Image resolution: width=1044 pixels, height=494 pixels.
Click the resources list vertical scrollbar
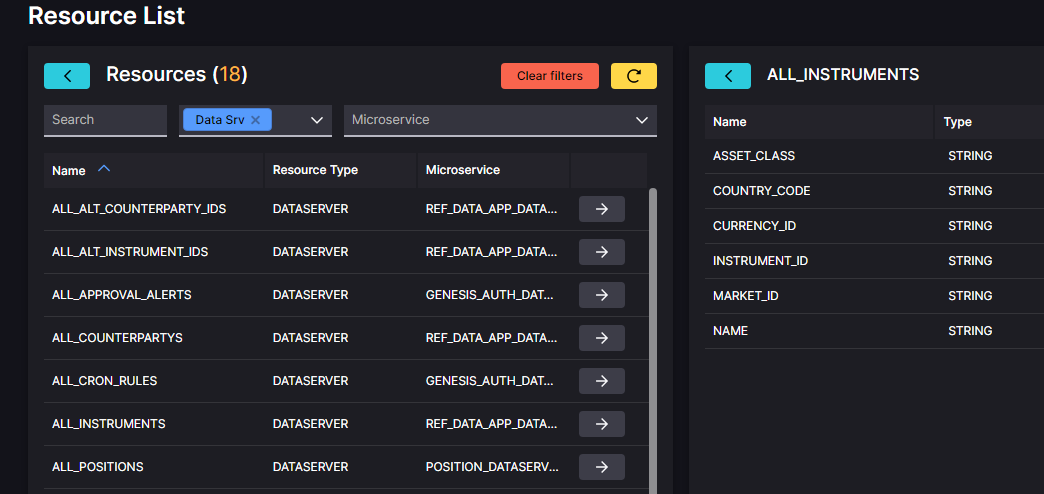pyautogui.click(x=652, y=340)
